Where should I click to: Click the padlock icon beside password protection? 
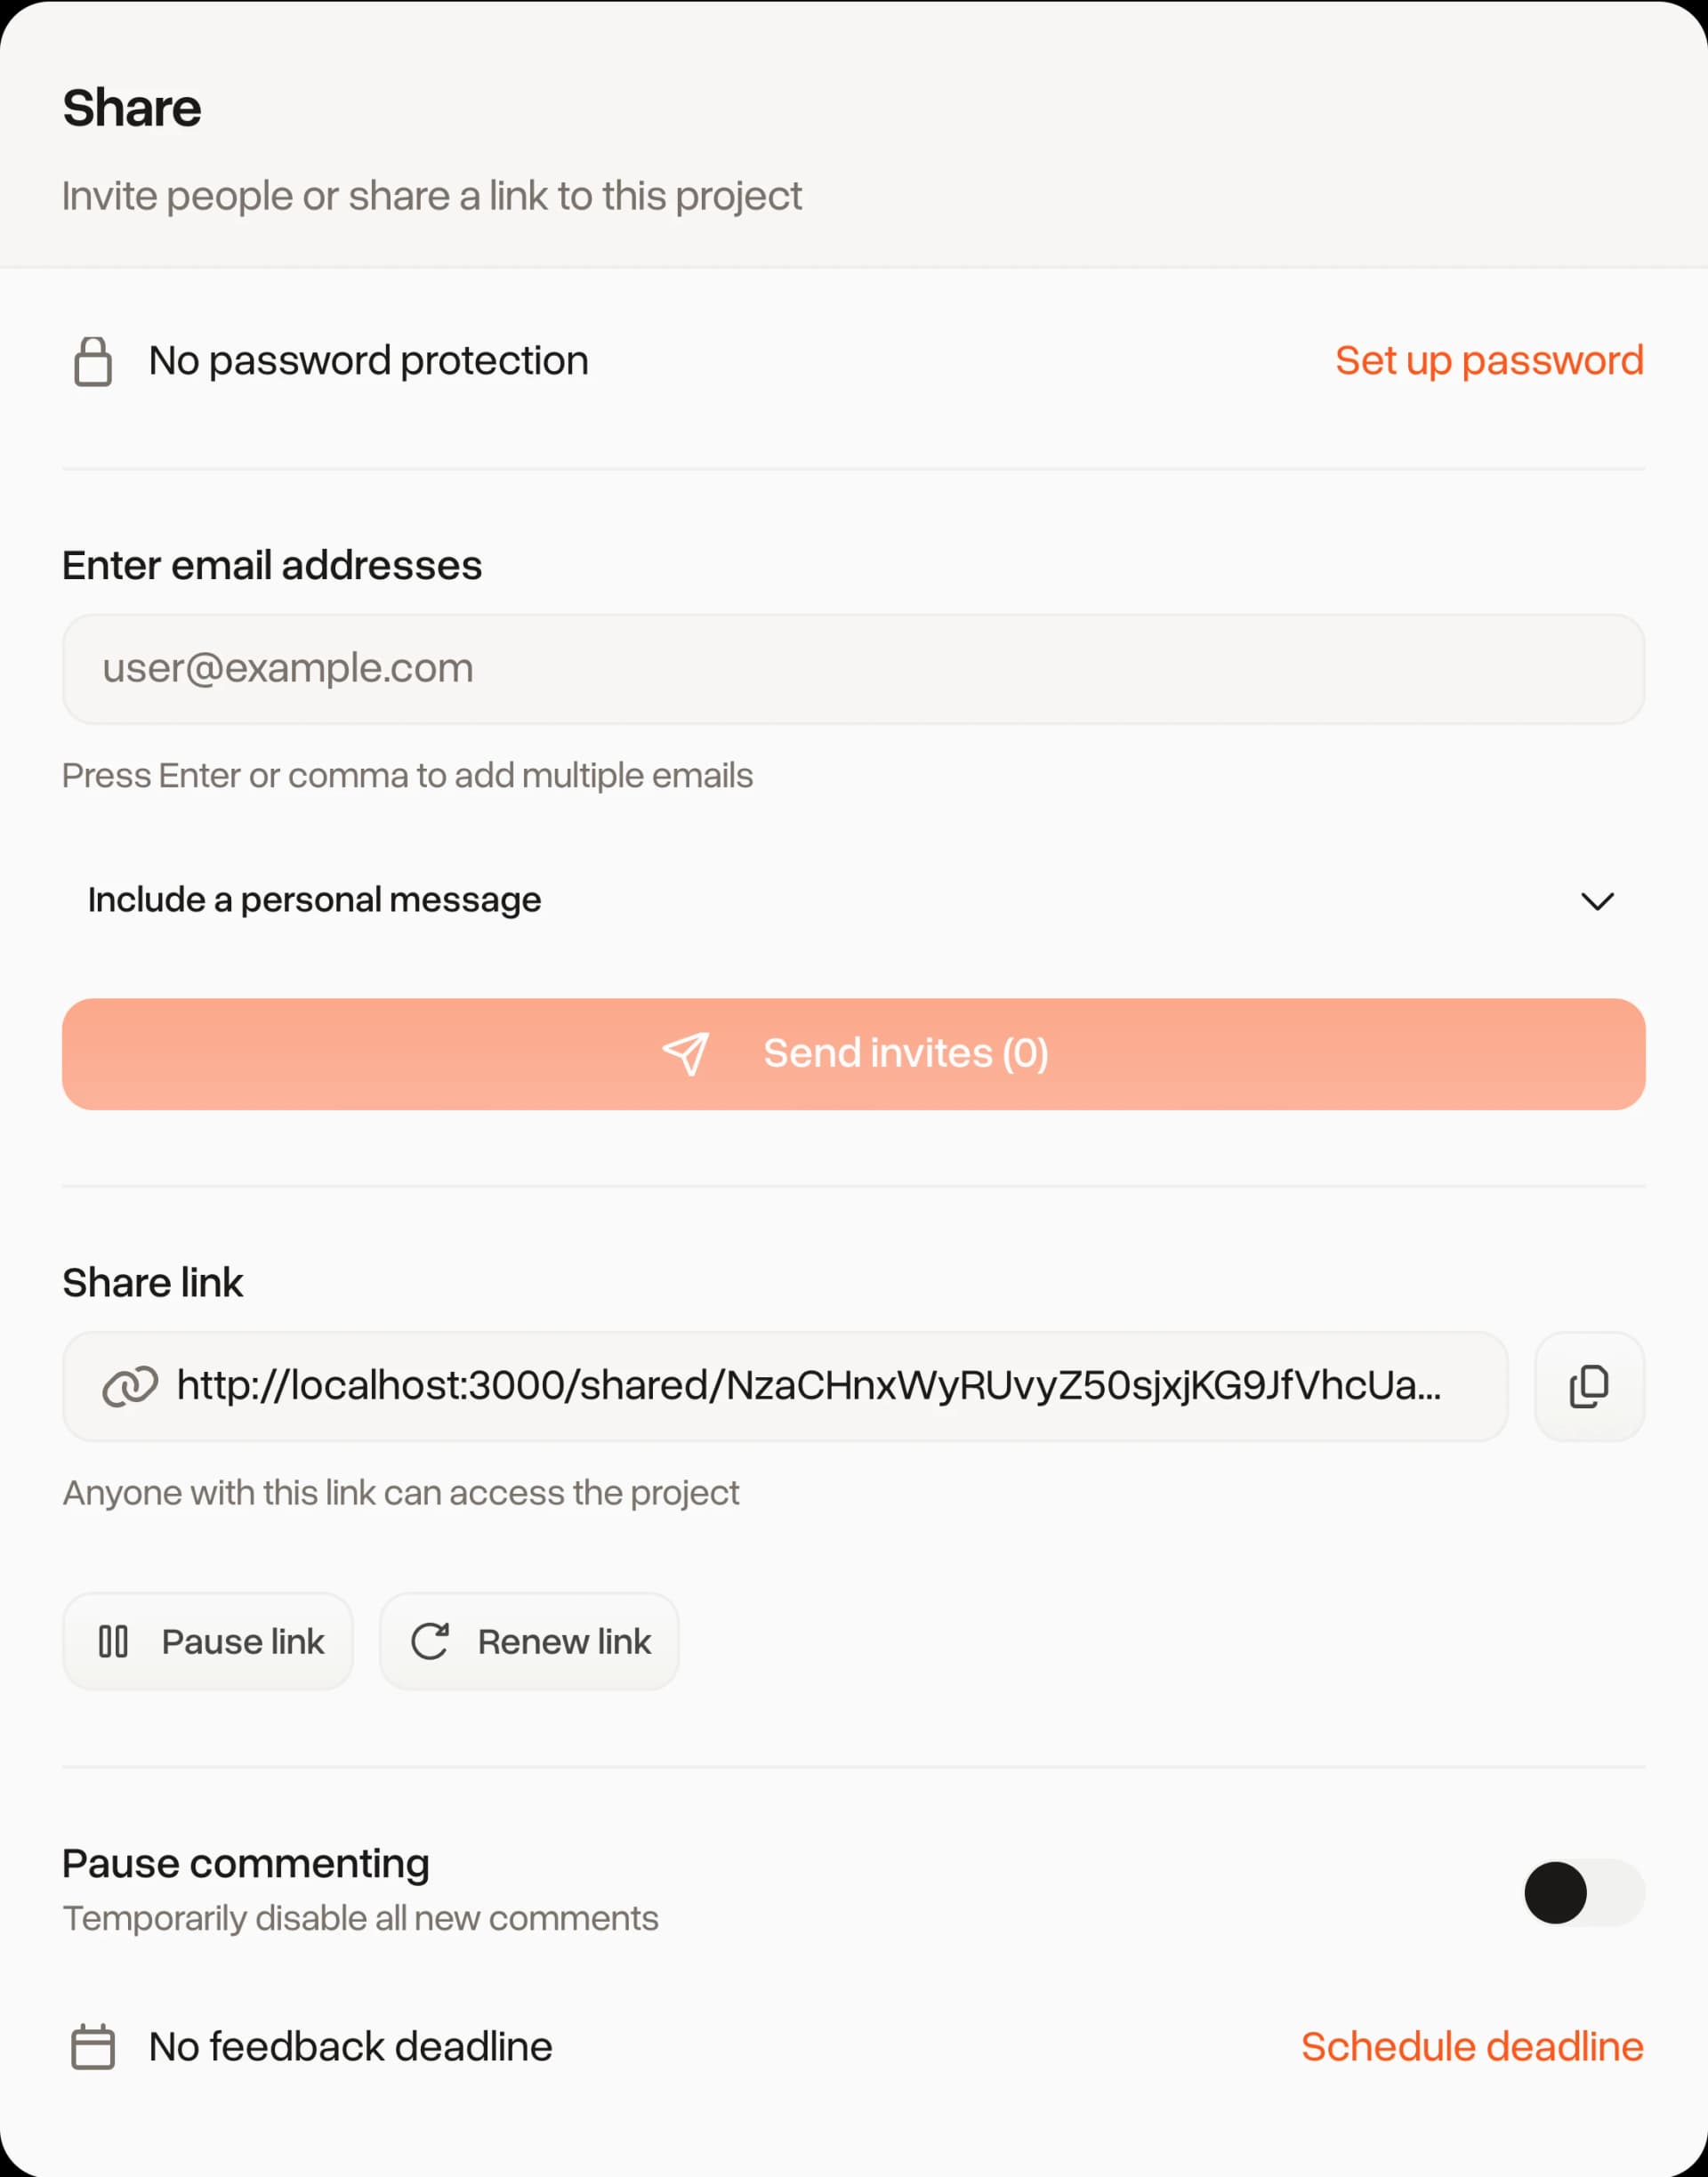[93, 361]
